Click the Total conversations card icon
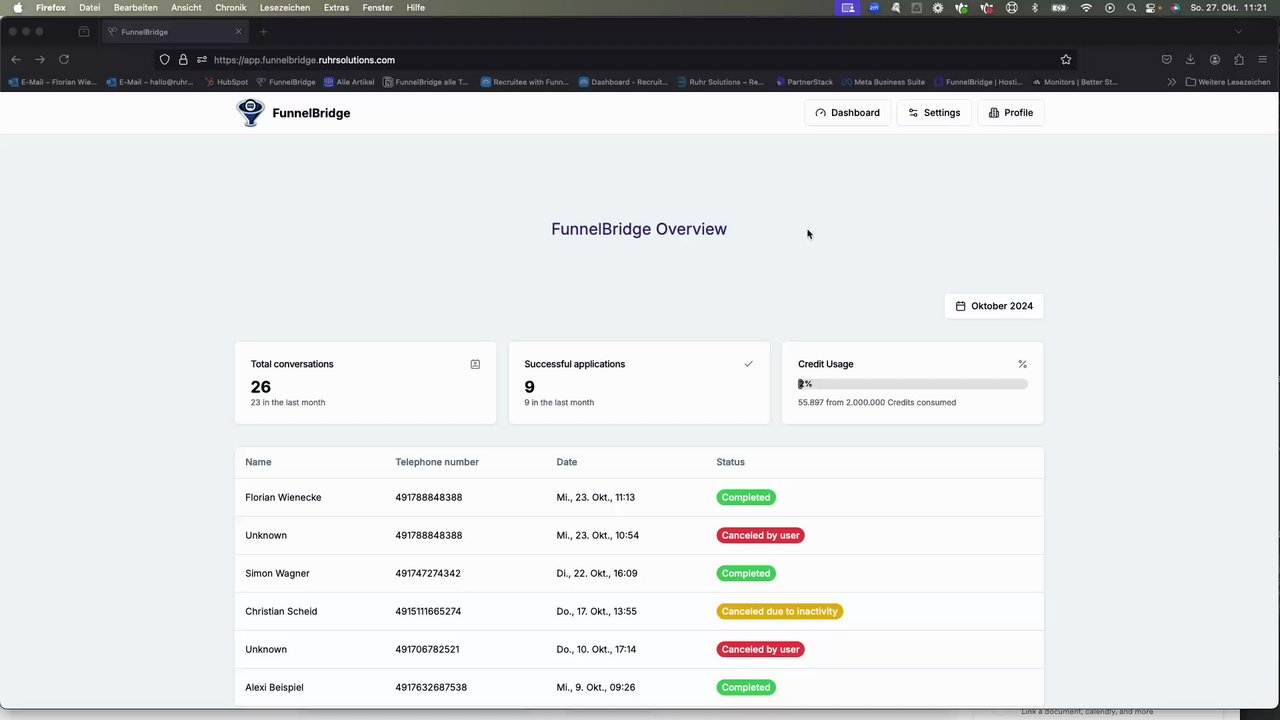The width and height of the screenshot is (1280, 720). click(475, 364)
